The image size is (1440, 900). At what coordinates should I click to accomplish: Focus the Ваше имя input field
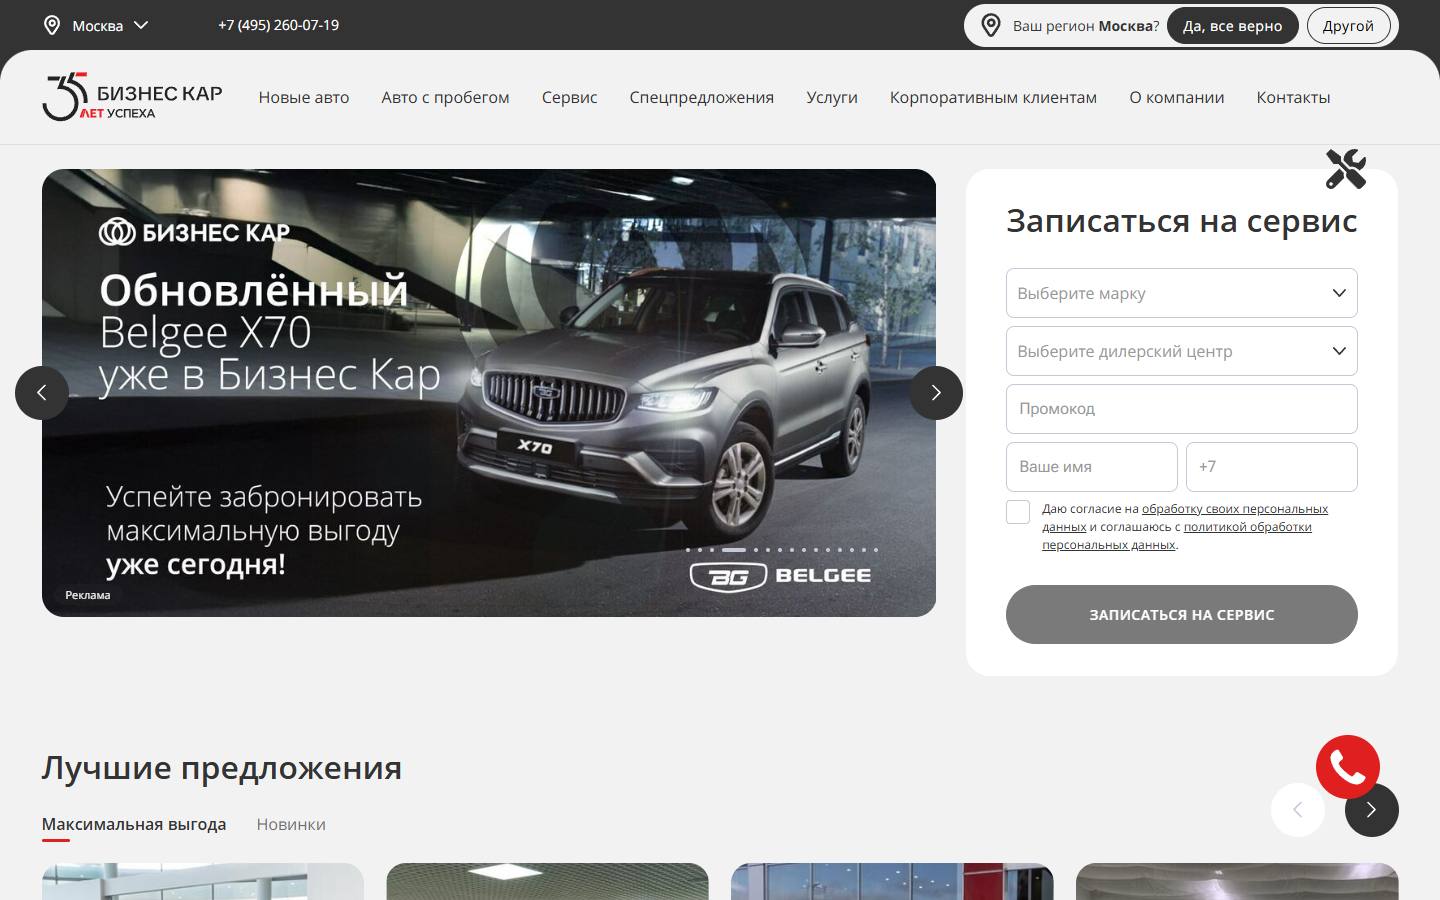pos(1092,467)
